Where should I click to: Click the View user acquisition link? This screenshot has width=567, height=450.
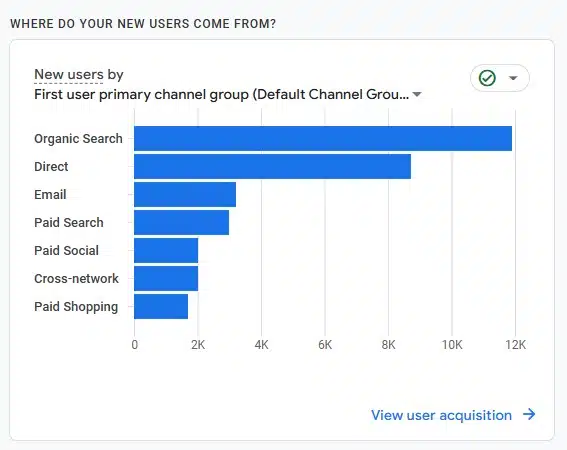pyautogui.click(x=441, y=415)
